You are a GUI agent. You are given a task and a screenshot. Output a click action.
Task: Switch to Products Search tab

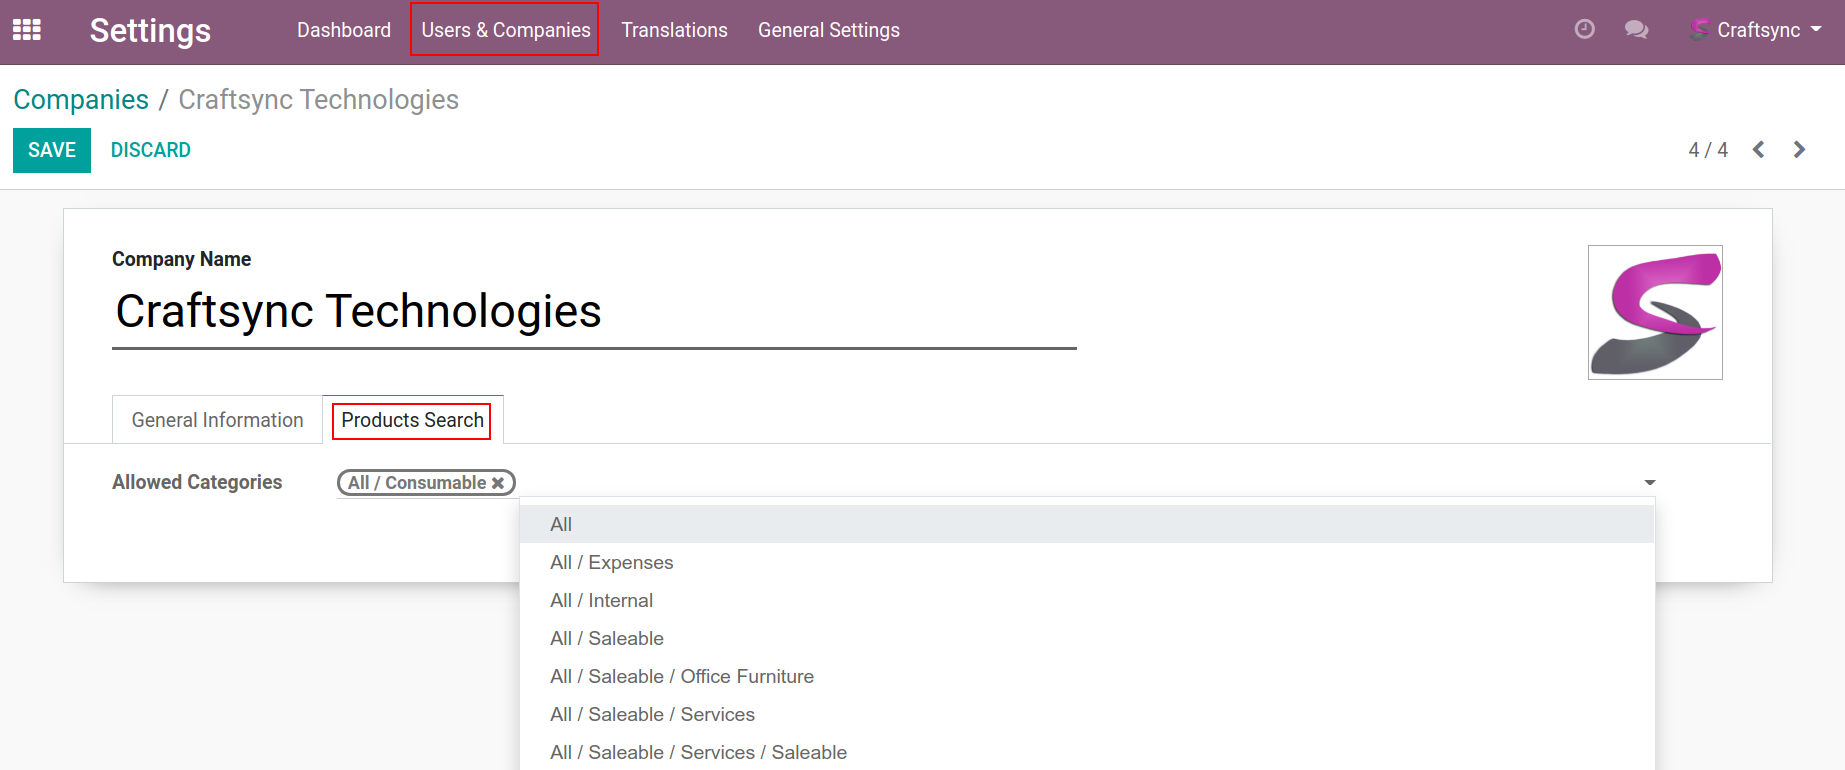412,420
